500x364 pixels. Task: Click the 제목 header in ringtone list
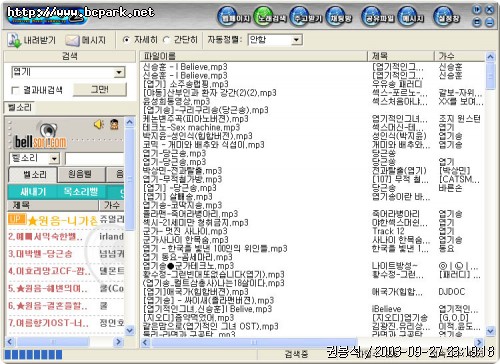(53, 205)
